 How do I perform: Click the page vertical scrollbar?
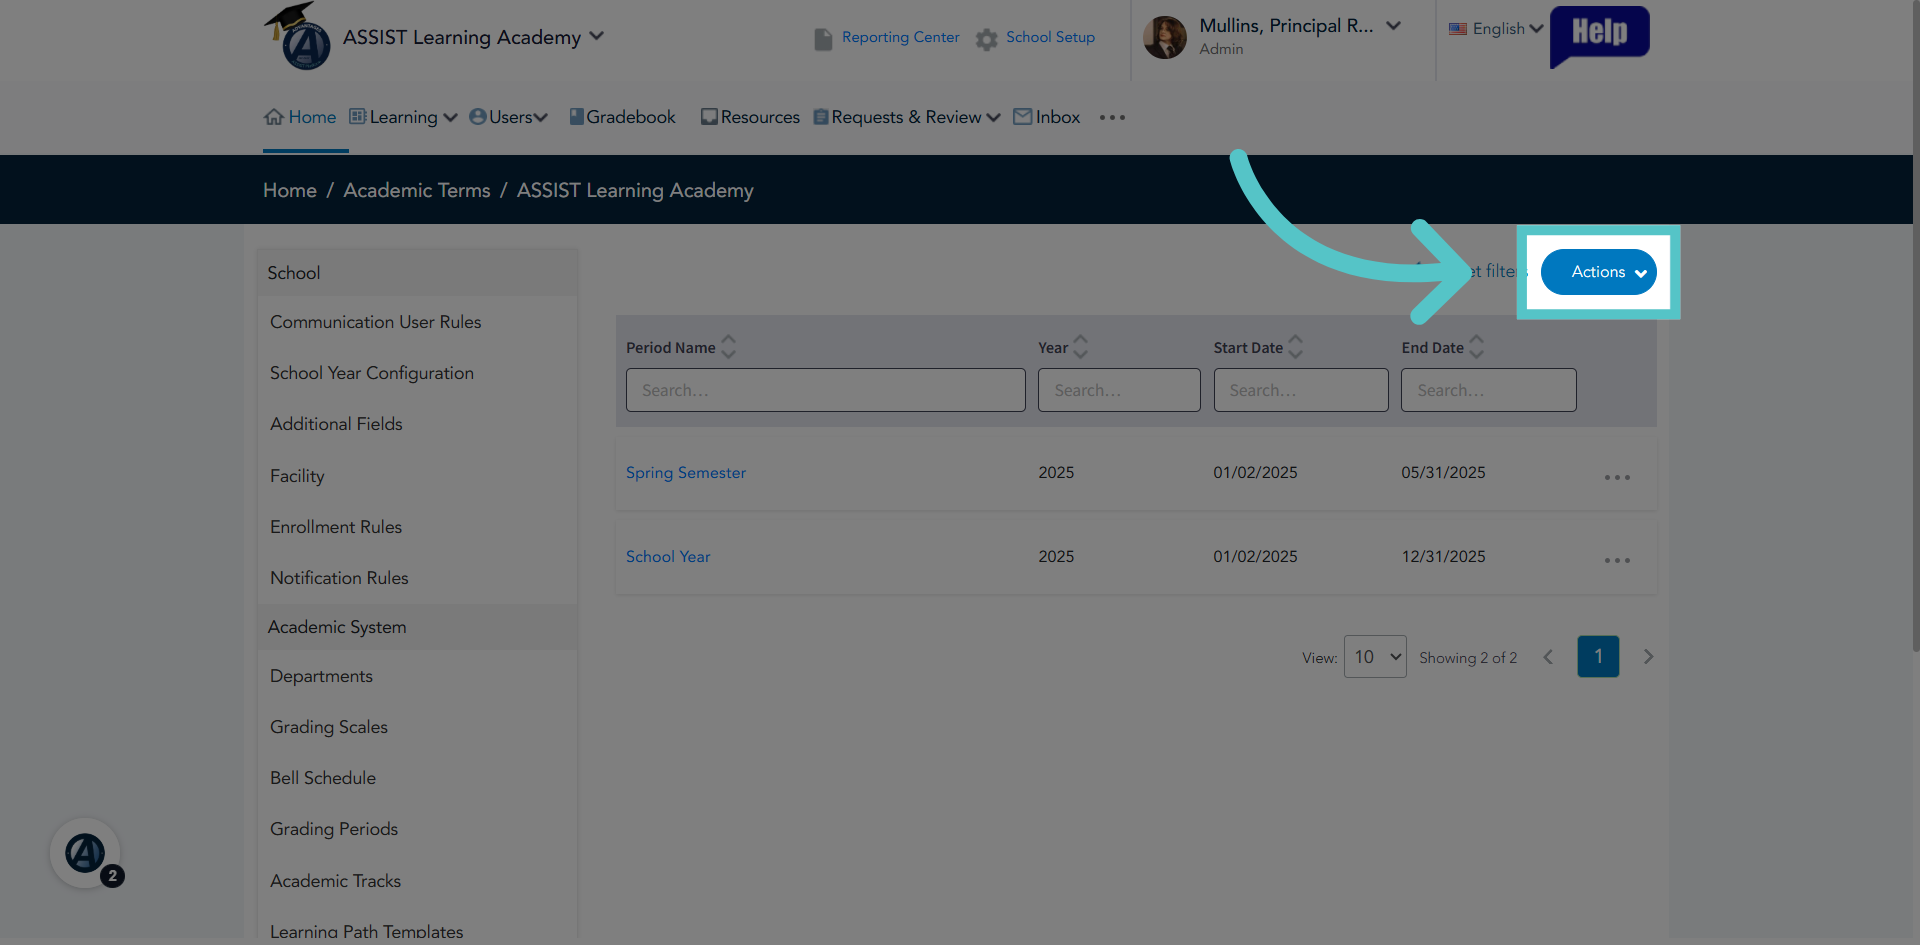pos(1916,325)
